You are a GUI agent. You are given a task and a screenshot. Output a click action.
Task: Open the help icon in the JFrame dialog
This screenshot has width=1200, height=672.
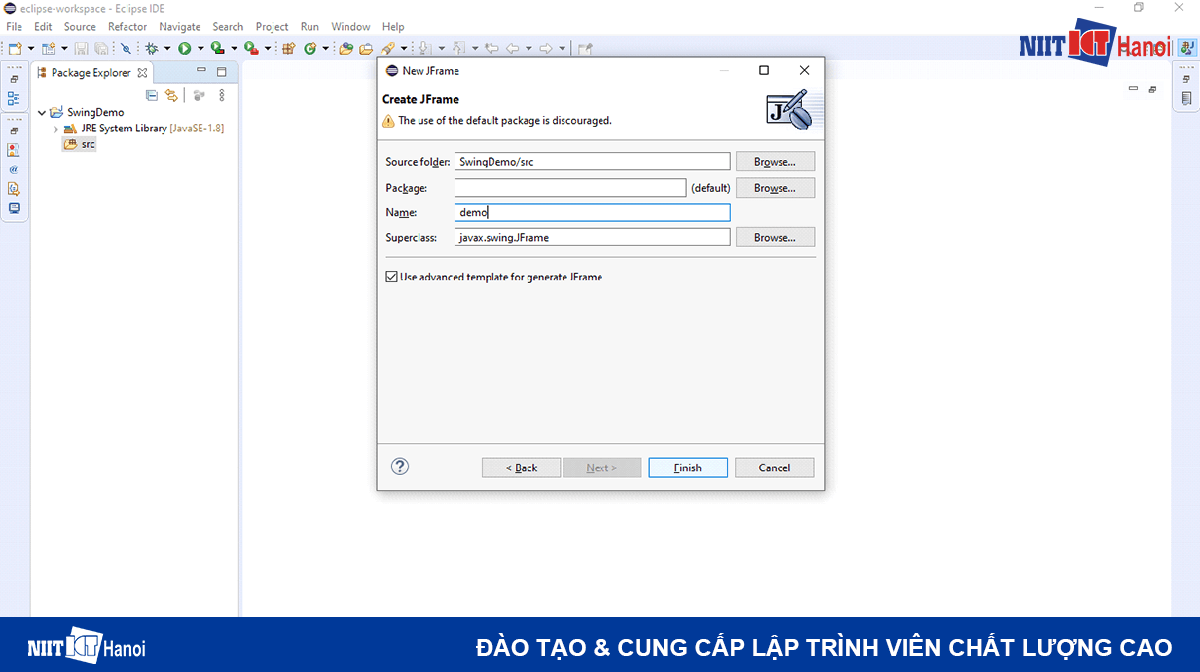399,466
